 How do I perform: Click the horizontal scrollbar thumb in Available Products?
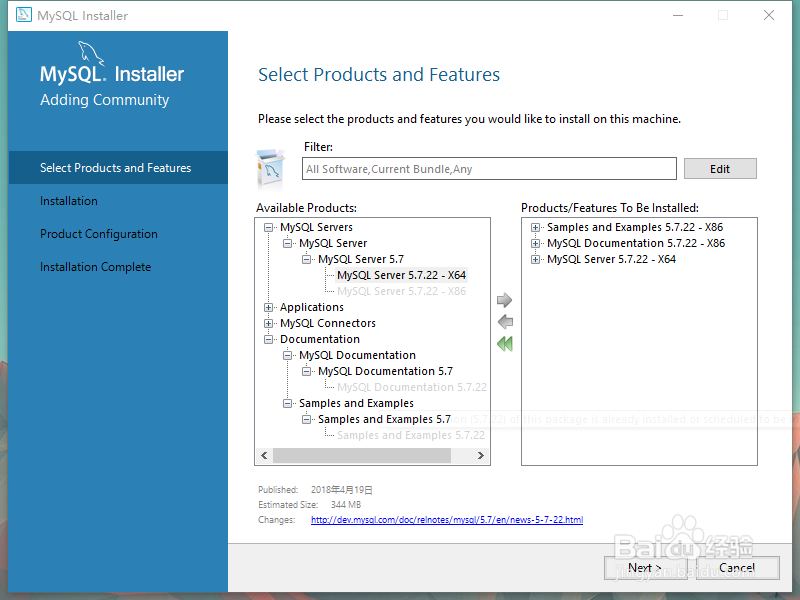[362, 455]
